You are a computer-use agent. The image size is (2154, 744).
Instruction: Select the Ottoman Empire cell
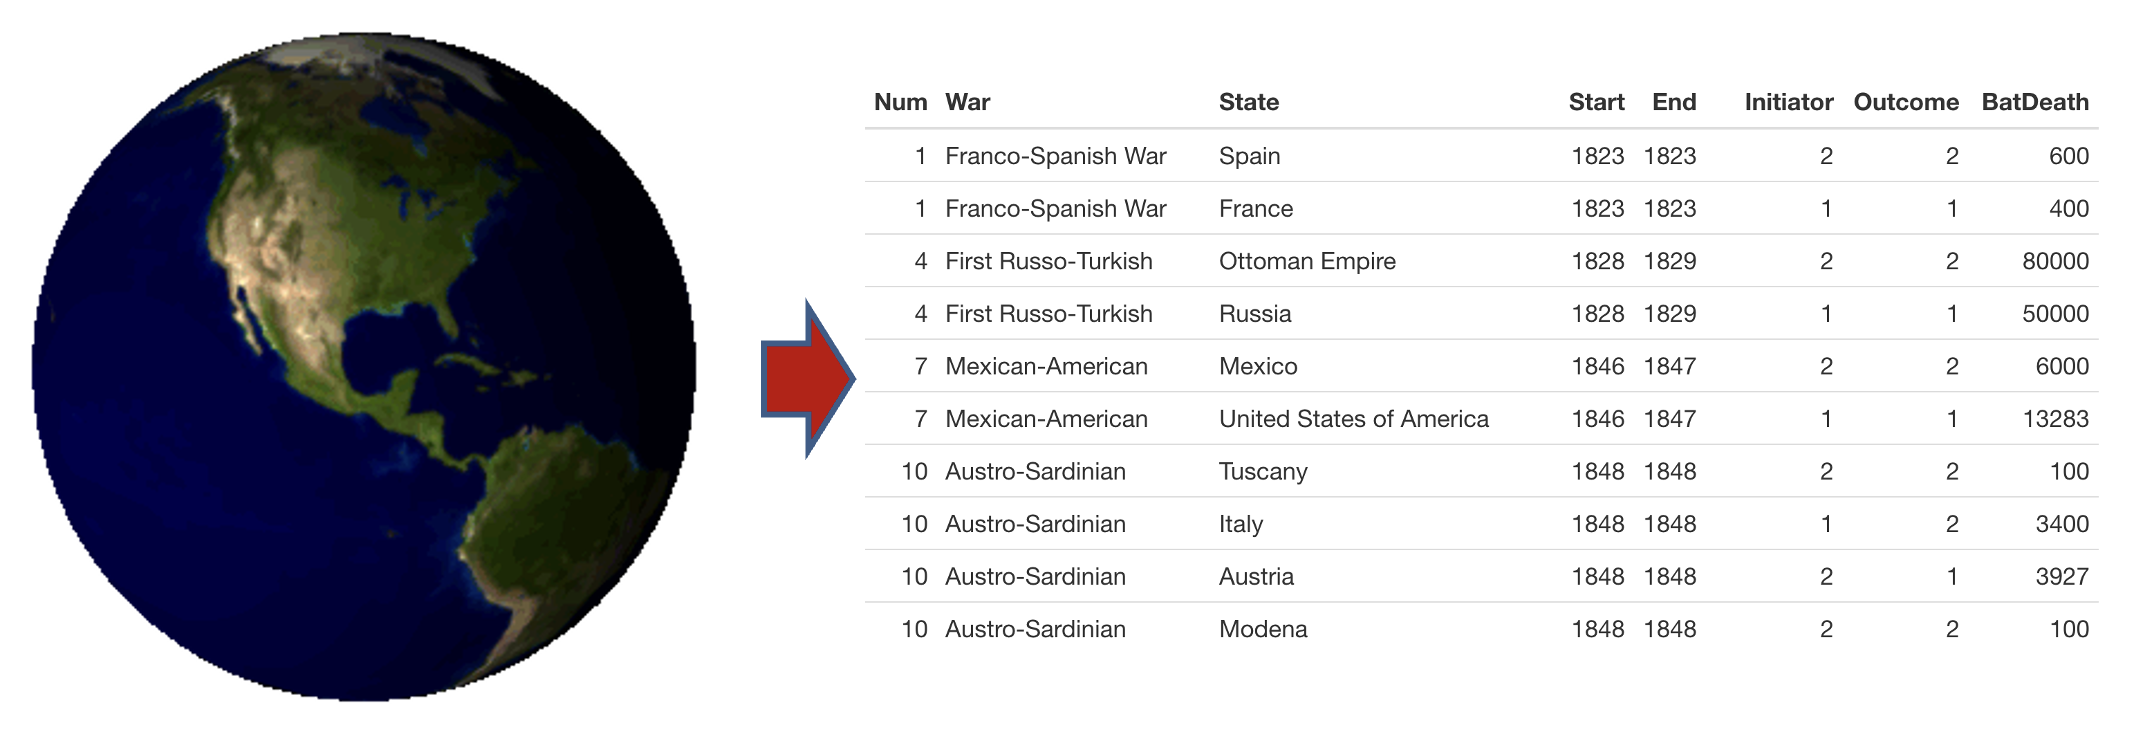(x=1307, y=261)
